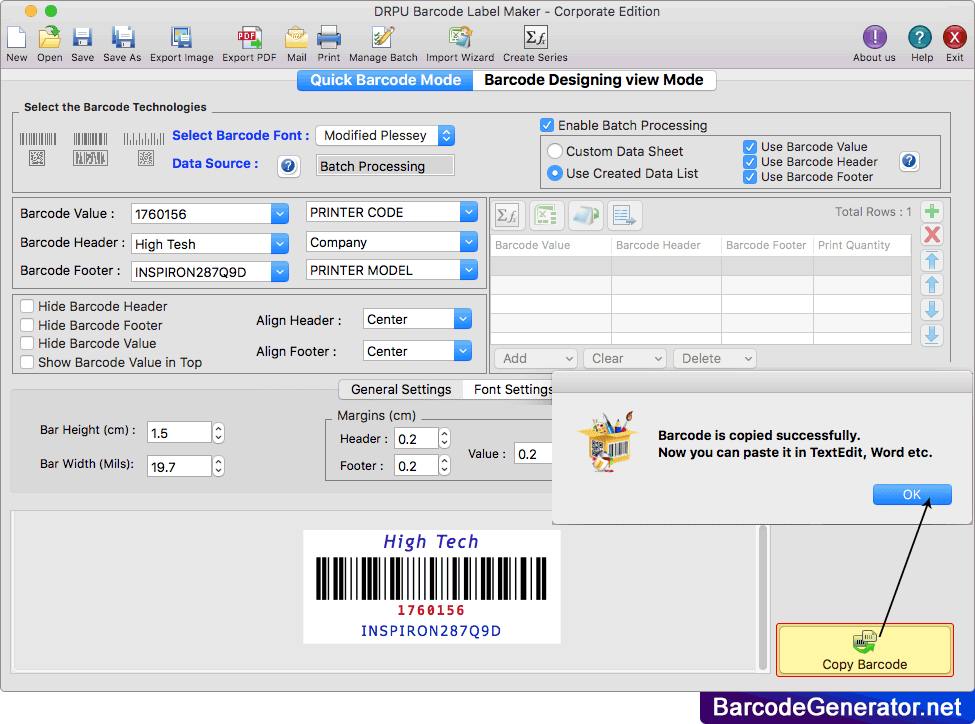Click the green plus add row icon
Viewport: 975px width, 724px height.
tap(931, 211)
